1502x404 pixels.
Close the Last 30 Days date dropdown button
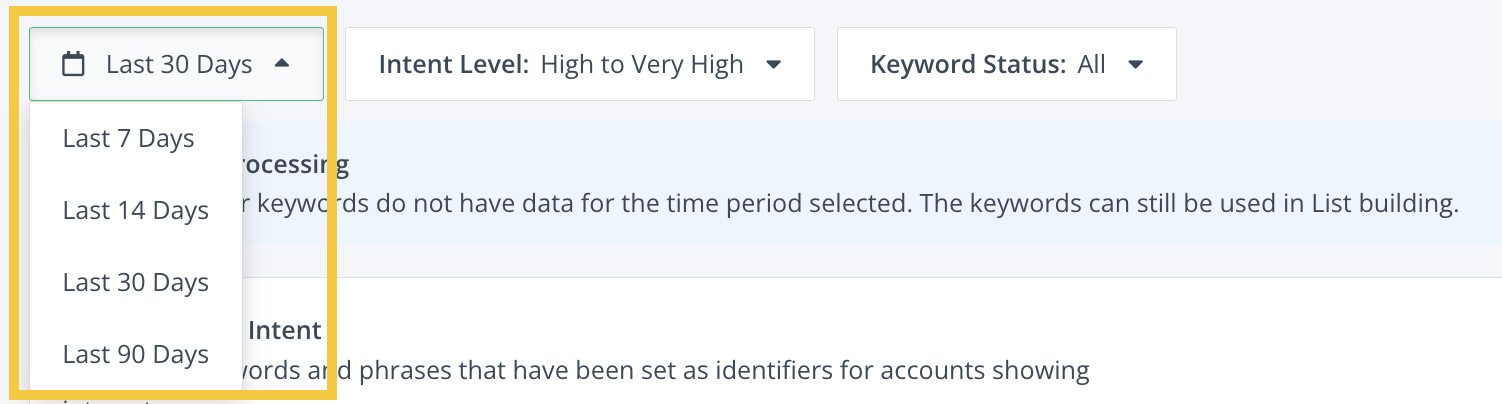tap(176, 64)
